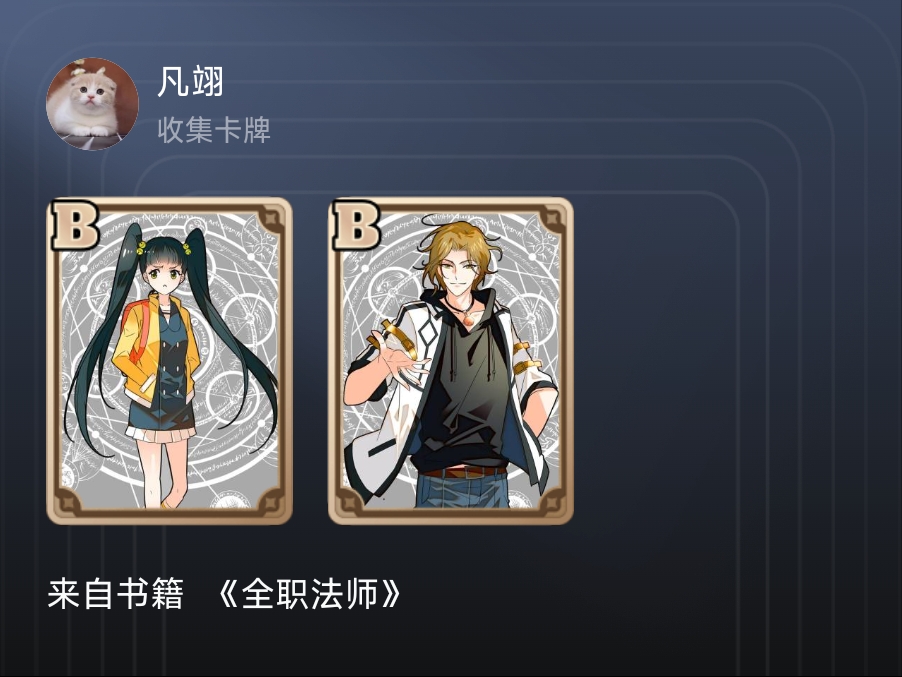The width and height of the screenshot is (902, 677).
Task: Open the blond-haired man character card
Action: [x=450, y=361]
